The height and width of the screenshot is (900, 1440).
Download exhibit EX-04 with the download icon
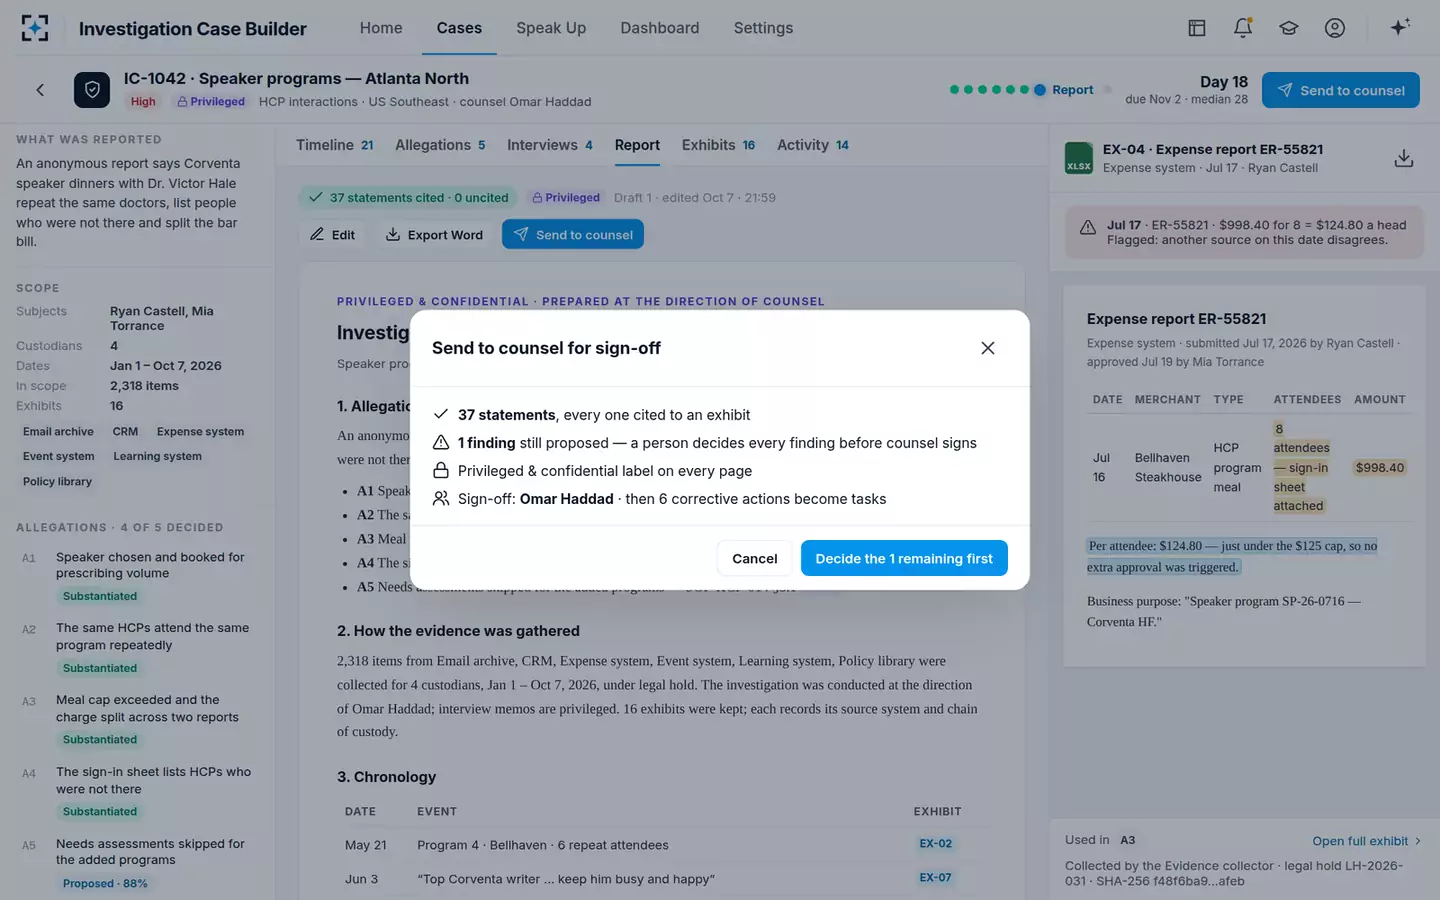pos(1404,158)
